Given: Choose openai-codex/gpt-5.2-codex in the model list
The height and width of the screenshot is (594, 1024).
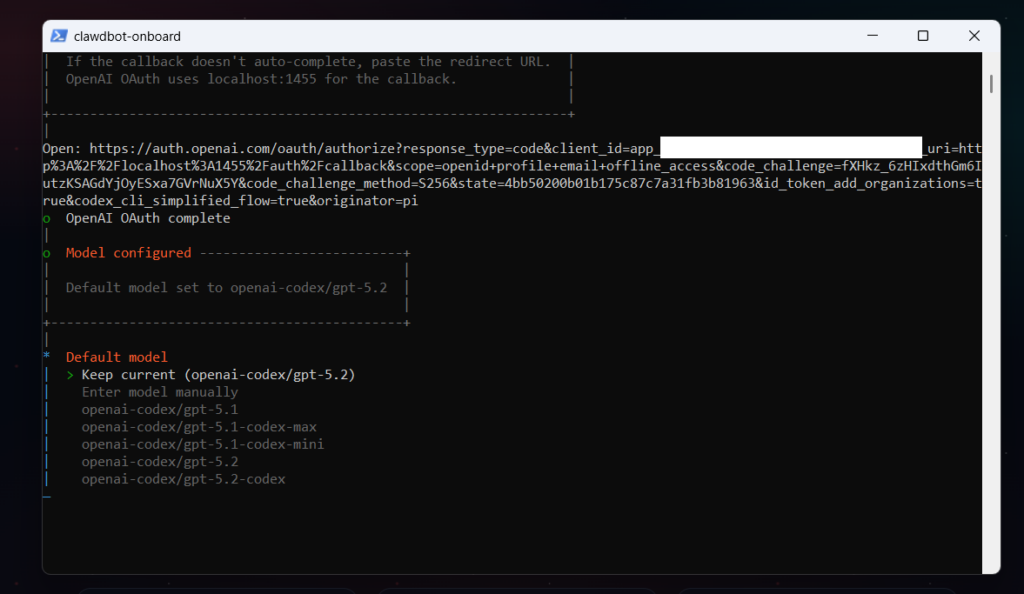Looking at the screenshot, I should 183,479.
